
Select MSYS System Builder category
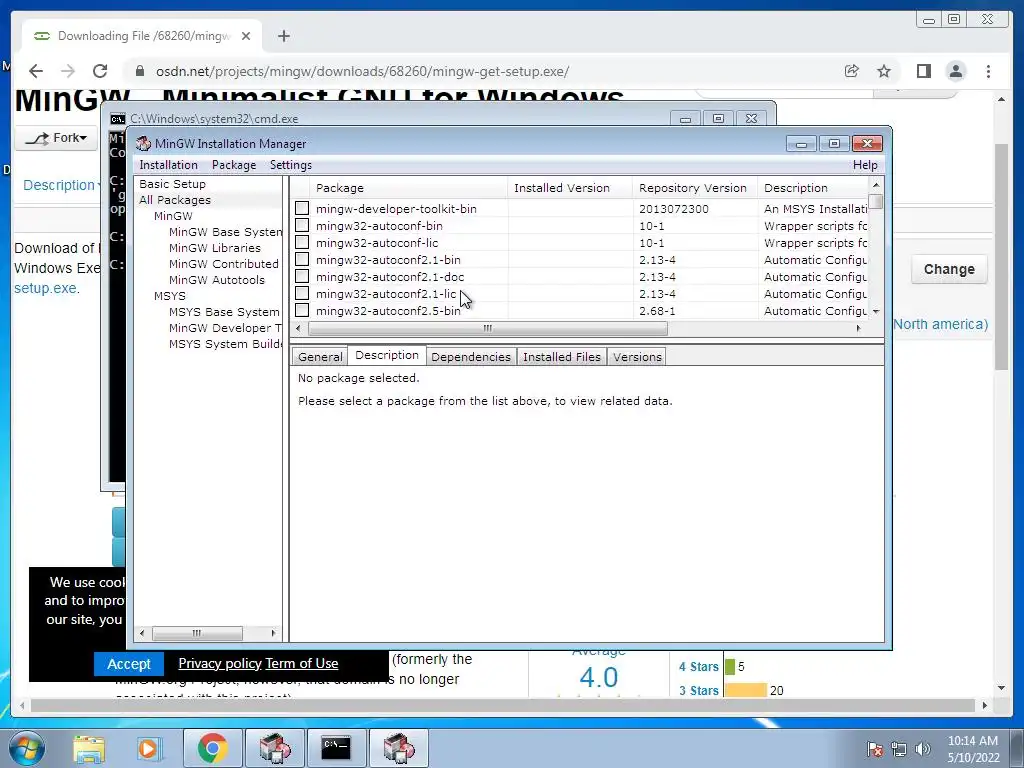(x=225, y=344)
